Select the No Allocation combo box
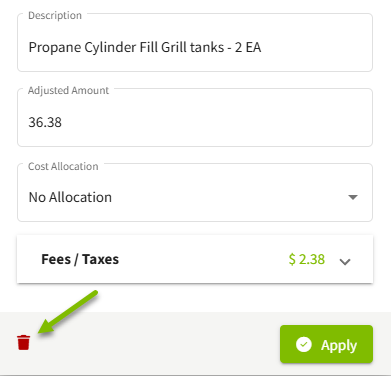Screen dimensions: 391x376 tap(195, 193)
